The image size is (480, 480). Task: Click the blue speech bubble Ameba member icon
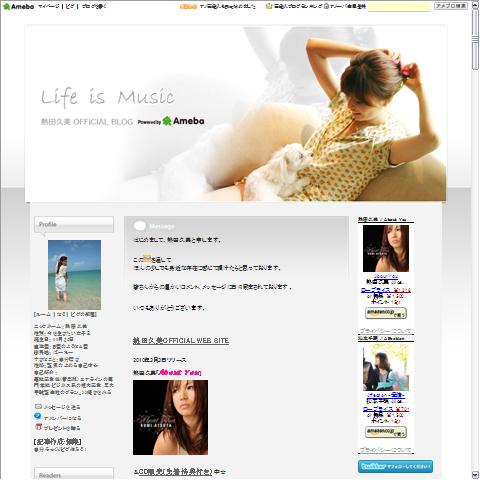click(38, 416)
